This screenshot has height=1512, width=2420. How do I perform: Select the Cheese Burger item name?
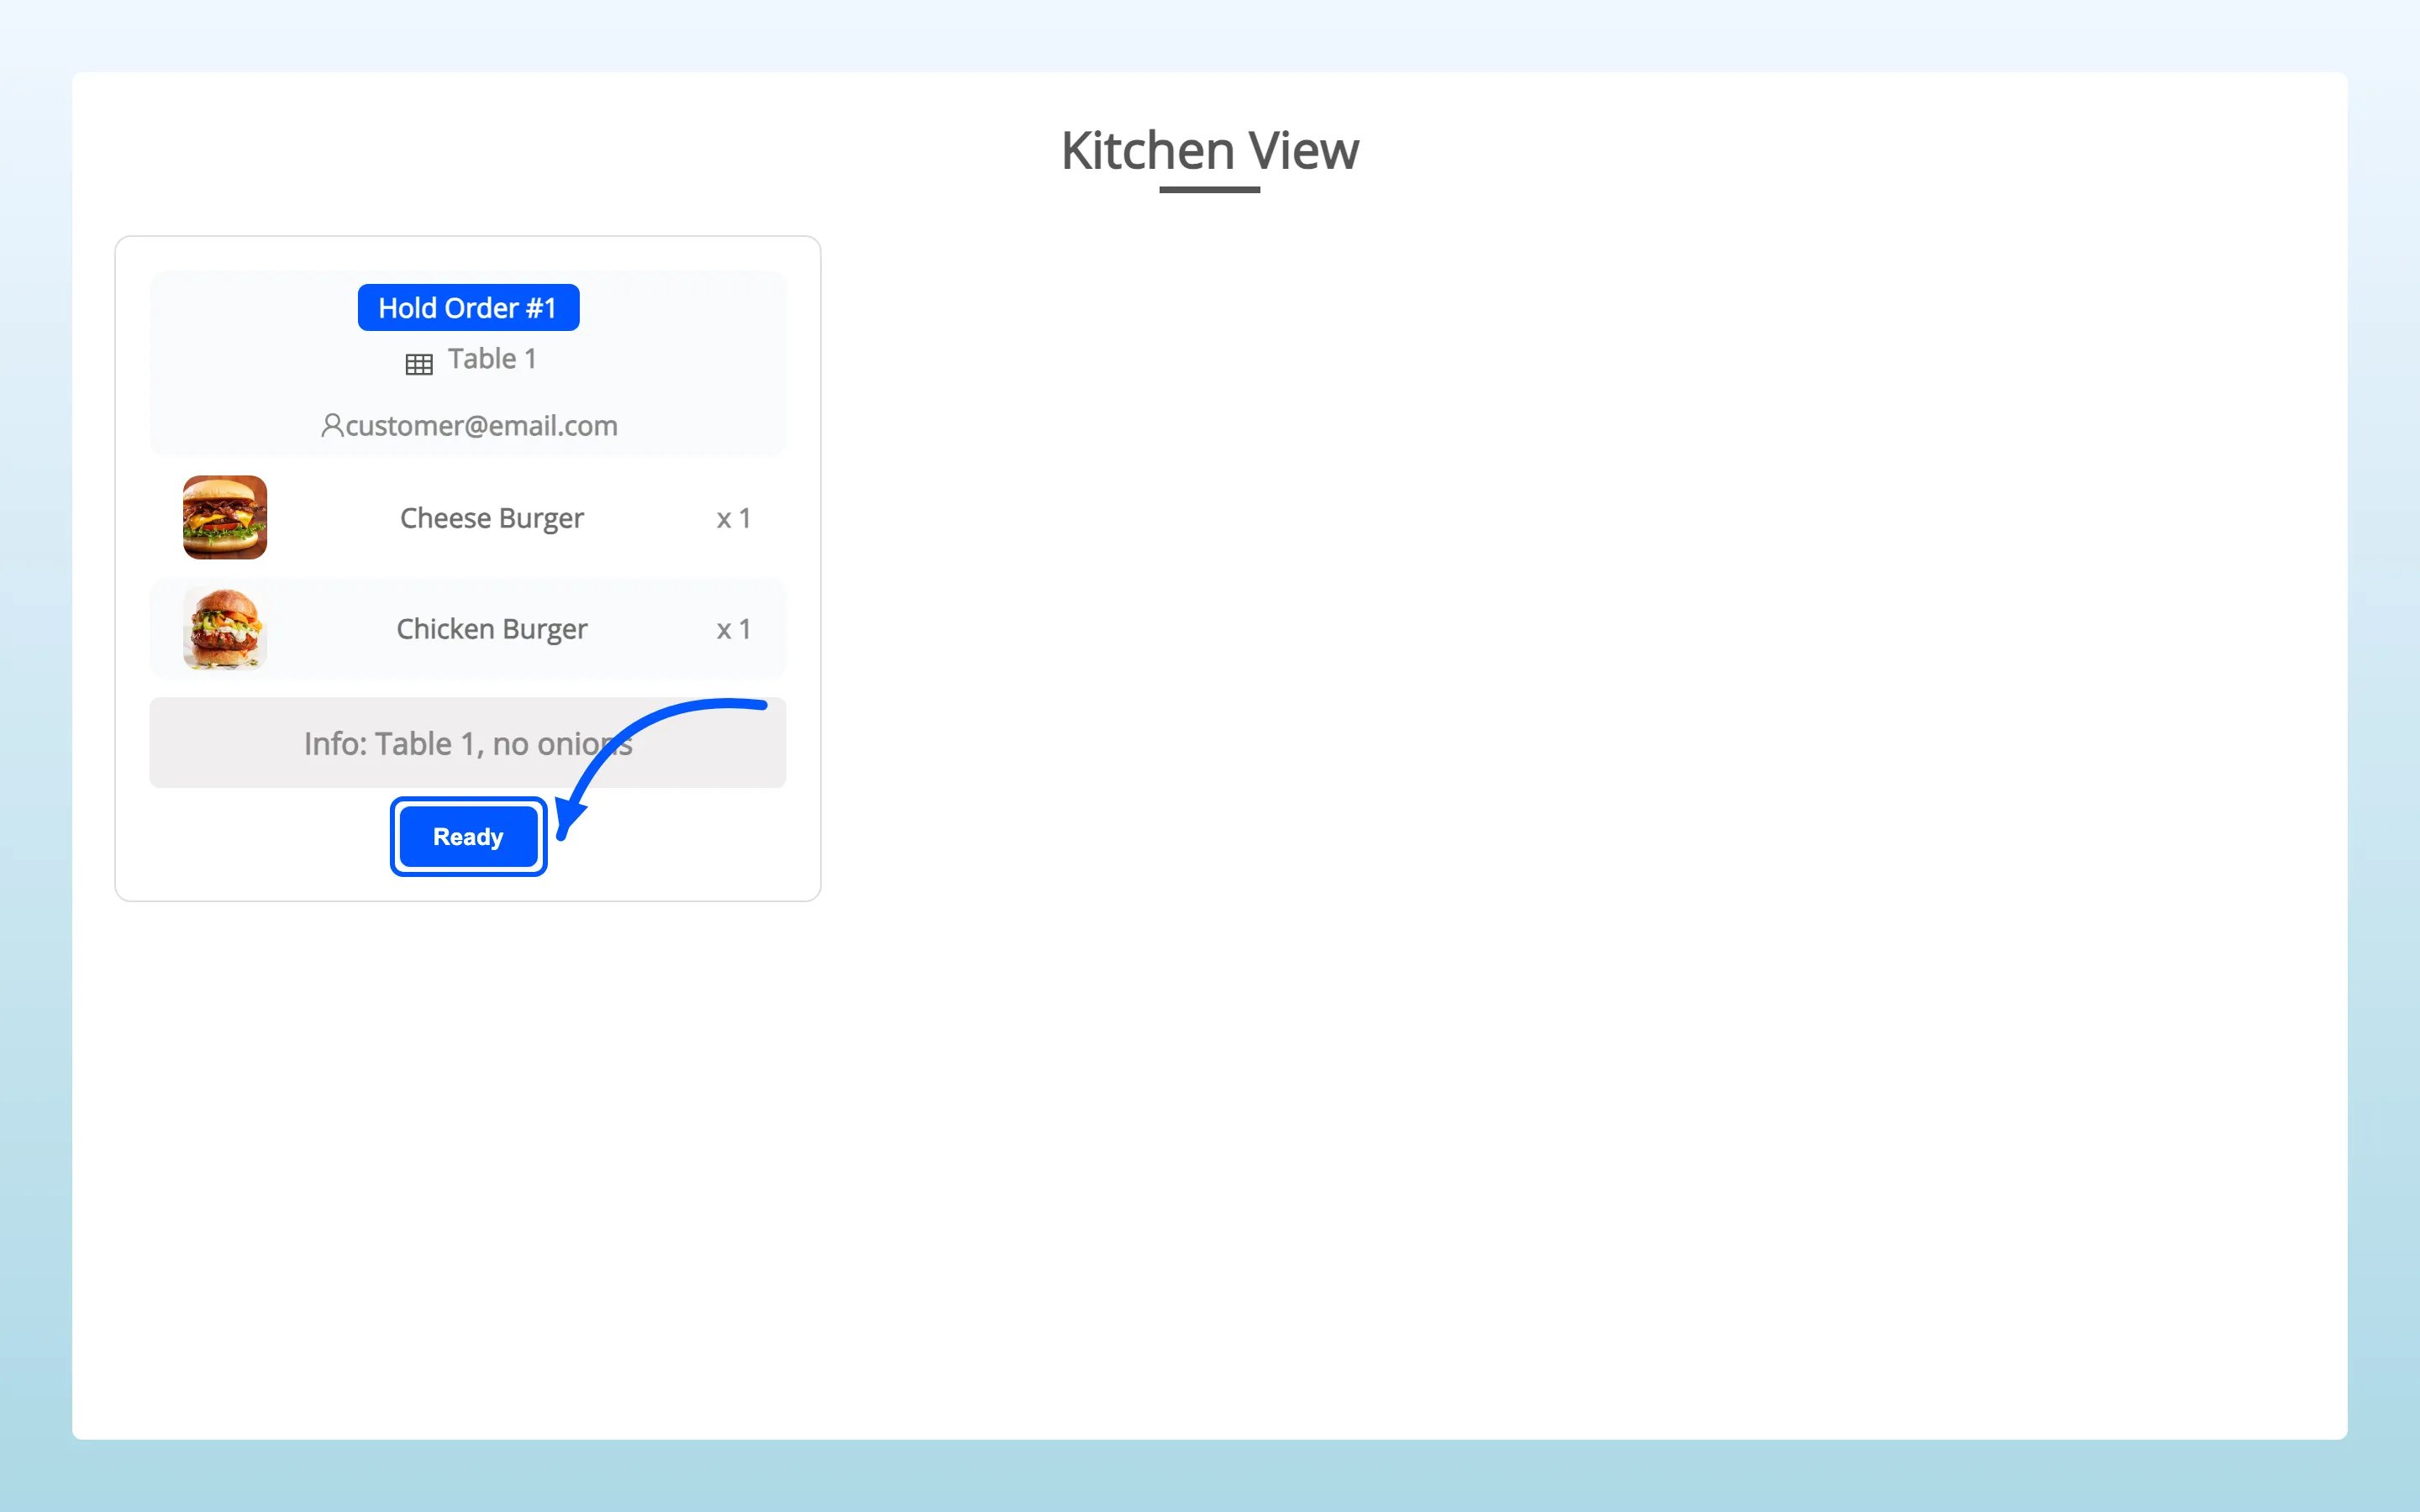pos(492,518)
